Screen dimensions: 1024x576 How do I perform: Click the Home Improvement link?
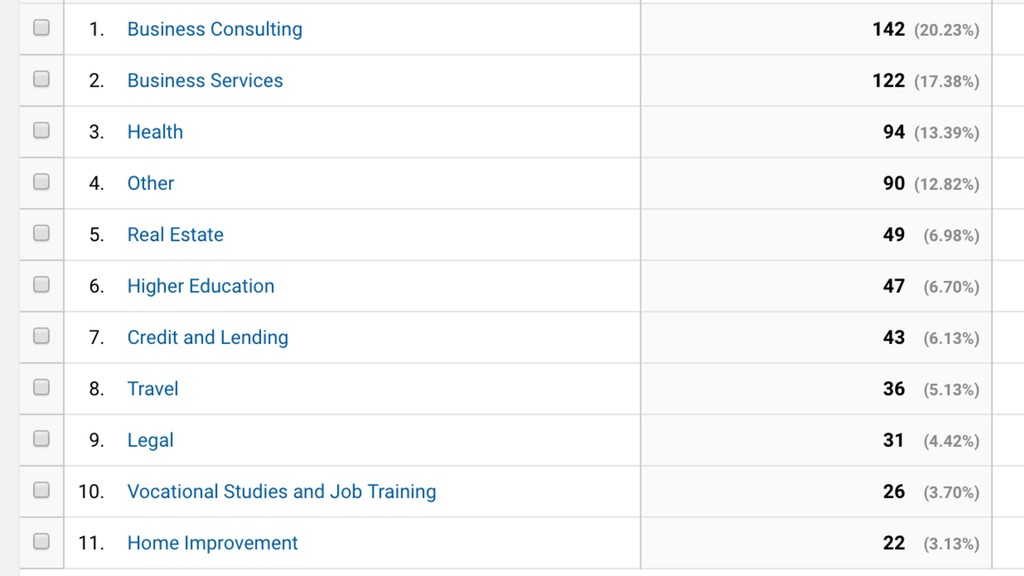tap(212, 543)
